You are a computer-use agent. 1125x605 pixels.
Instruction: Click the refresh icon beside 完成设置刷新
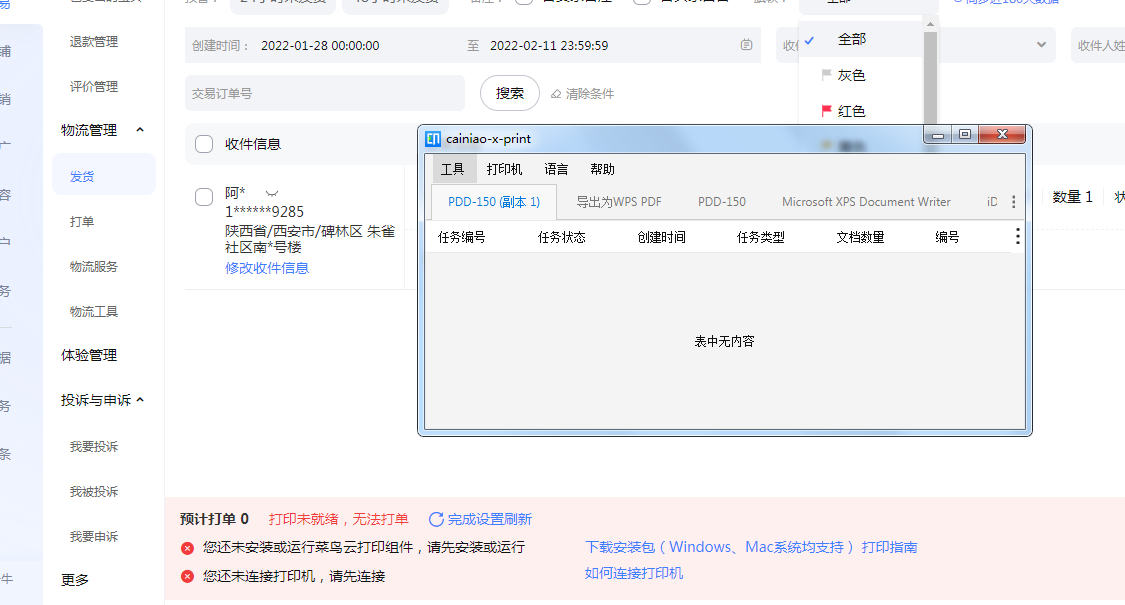[x=436, y=519]
